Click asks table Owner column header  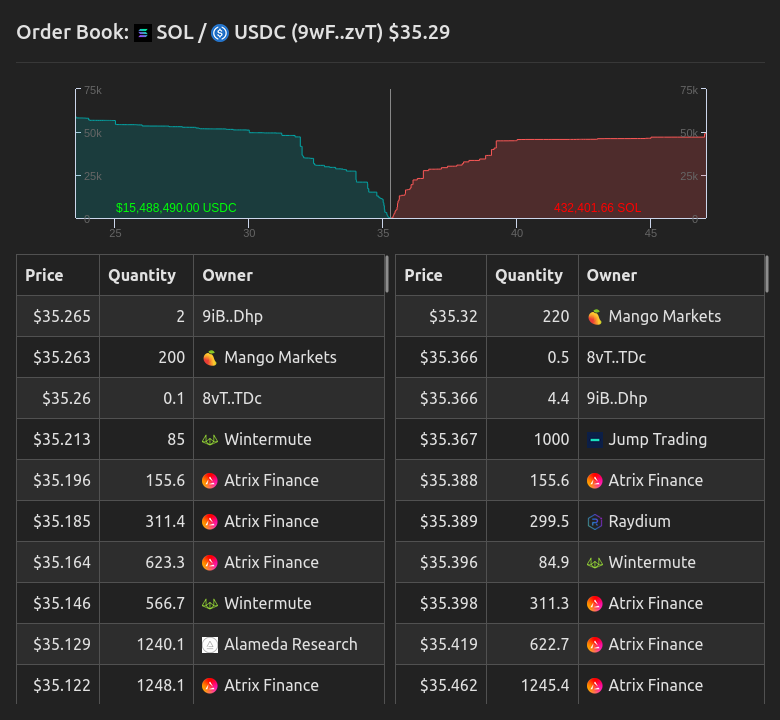point(612,275)
